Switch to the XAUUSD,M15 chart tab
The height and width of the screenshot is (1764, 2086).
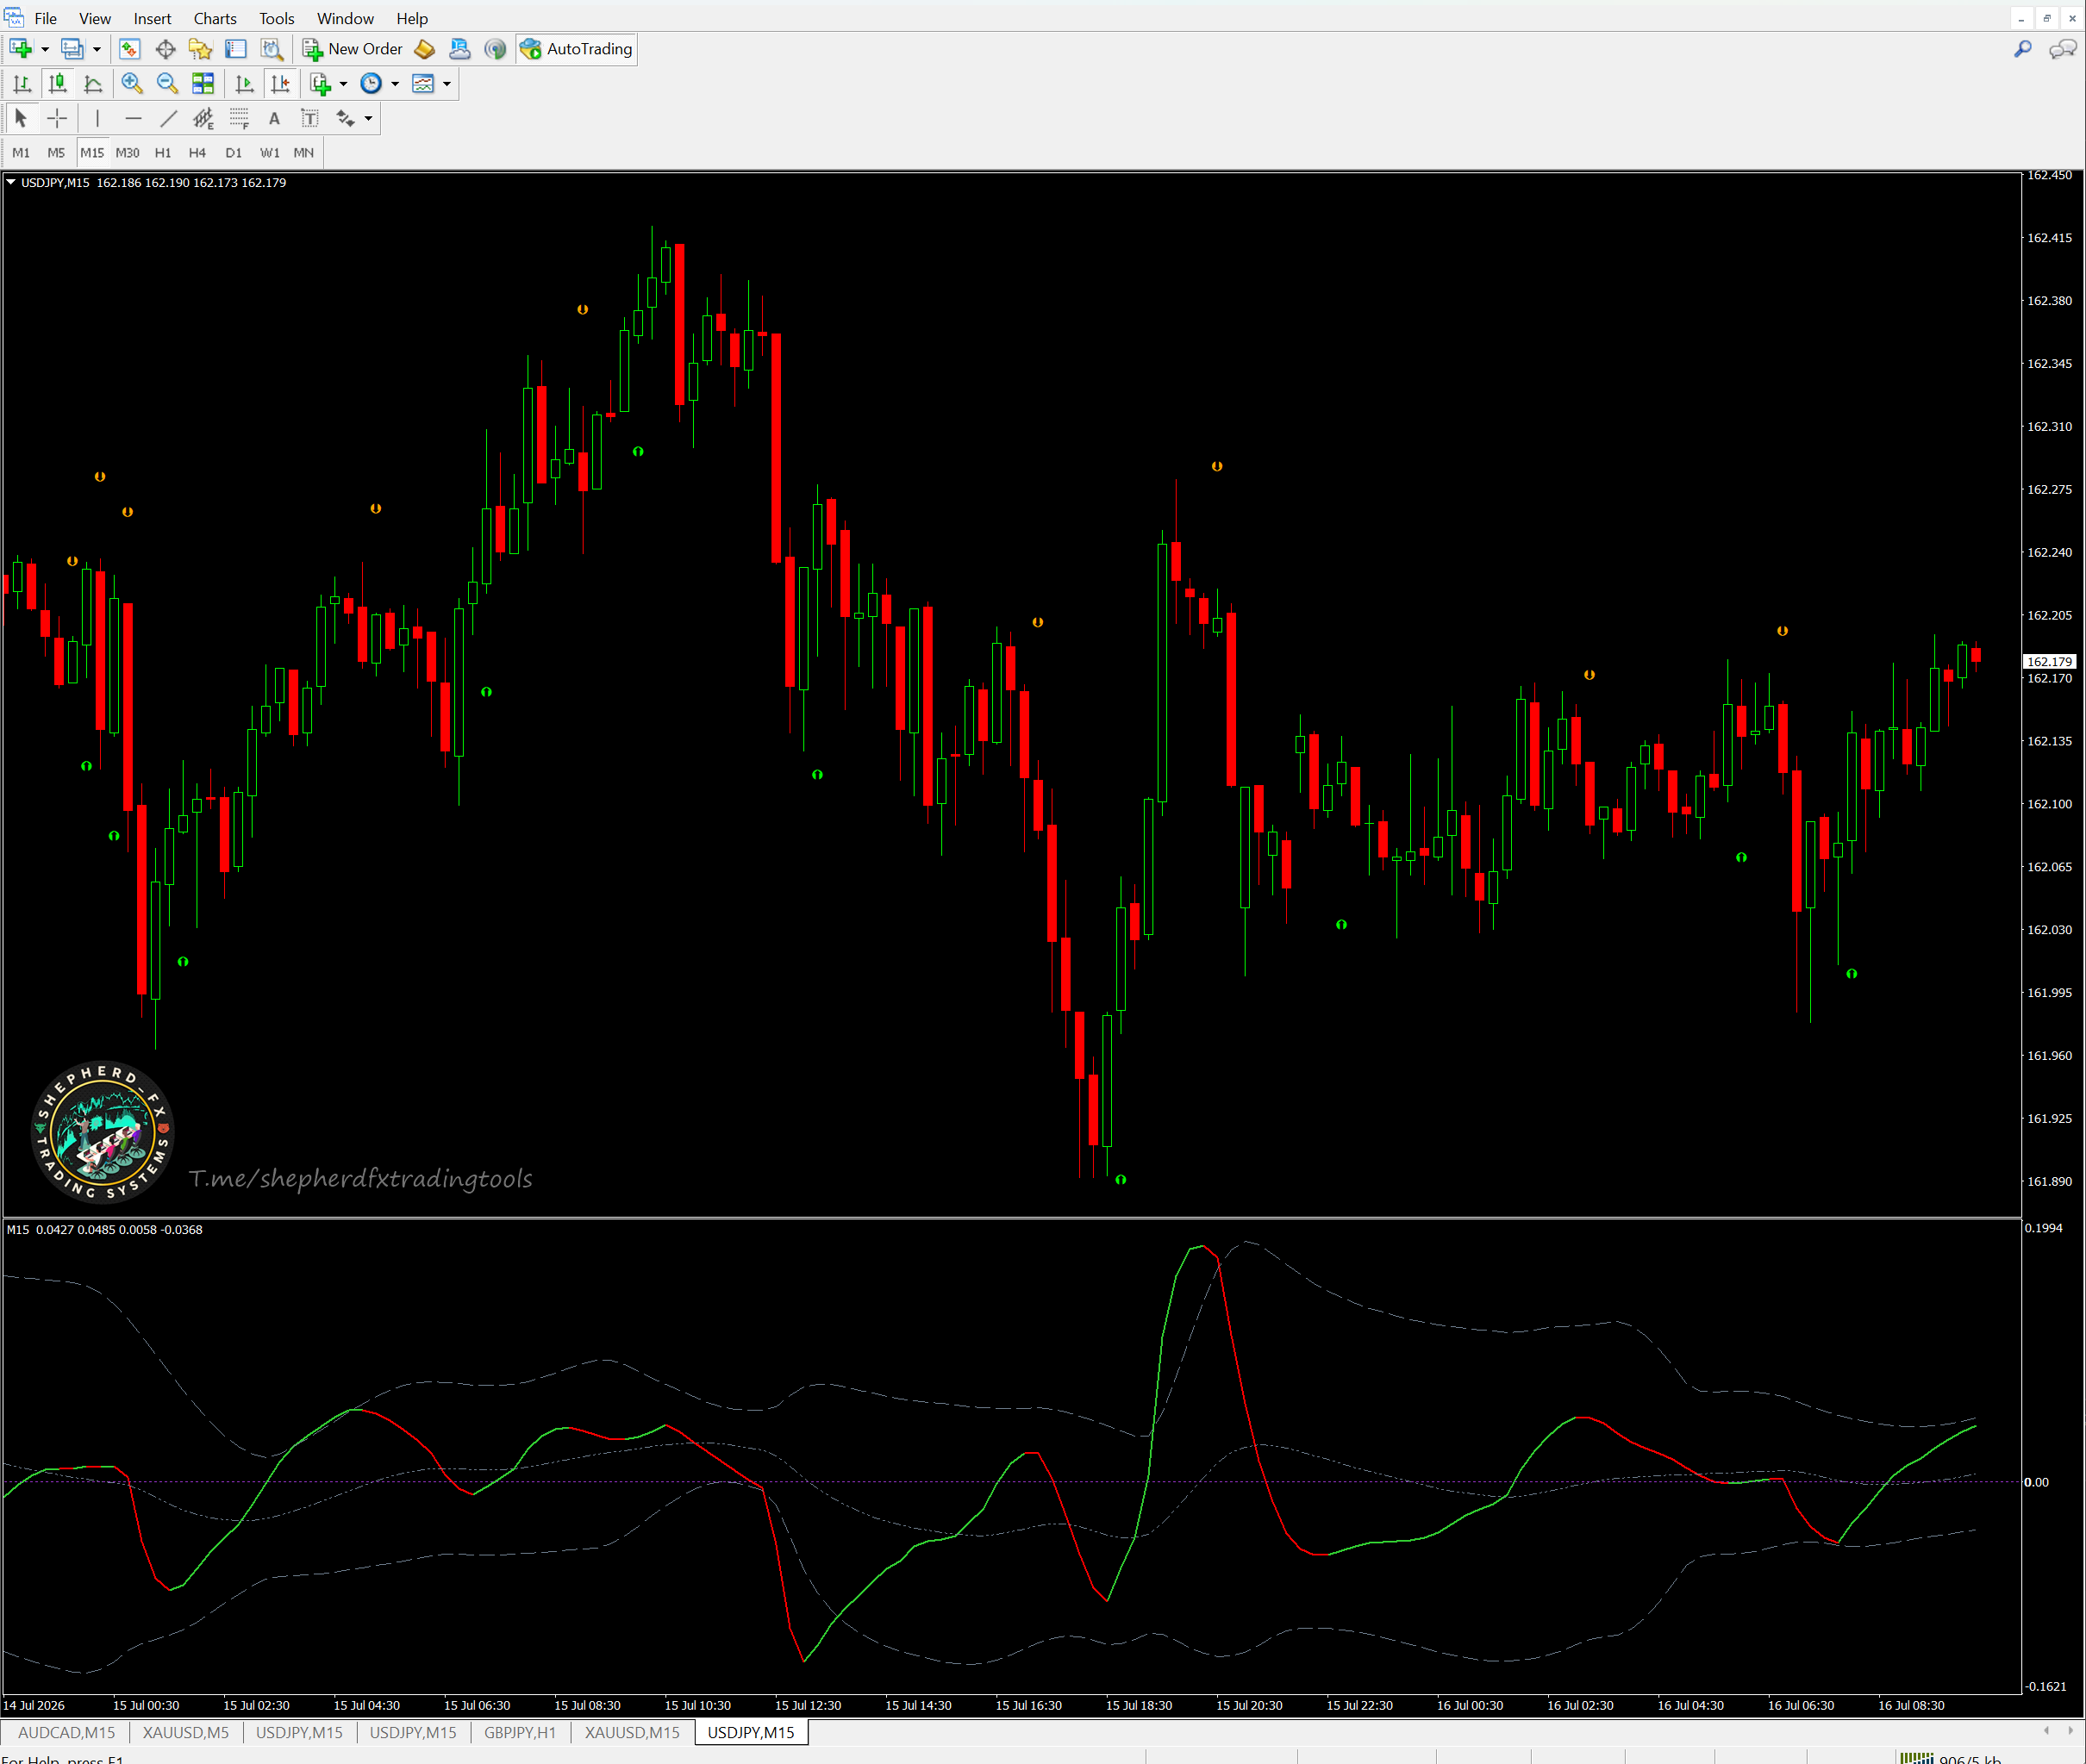pyautogui.click(x=632, y=1732)
